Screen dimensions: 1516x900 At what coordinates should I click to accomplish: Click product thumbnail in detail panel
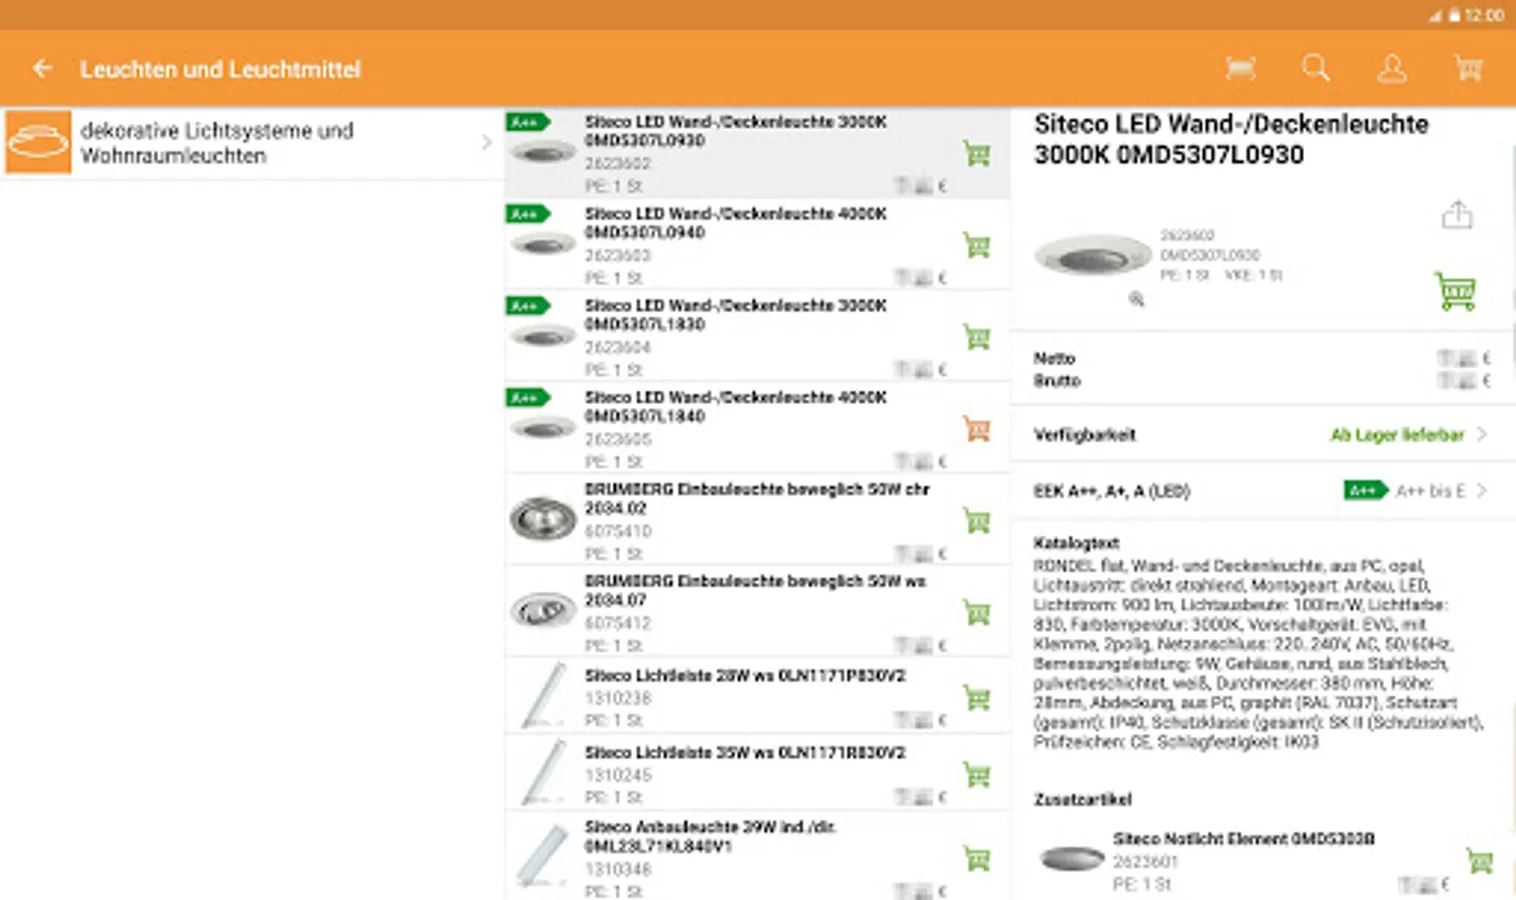point(1092,256)
